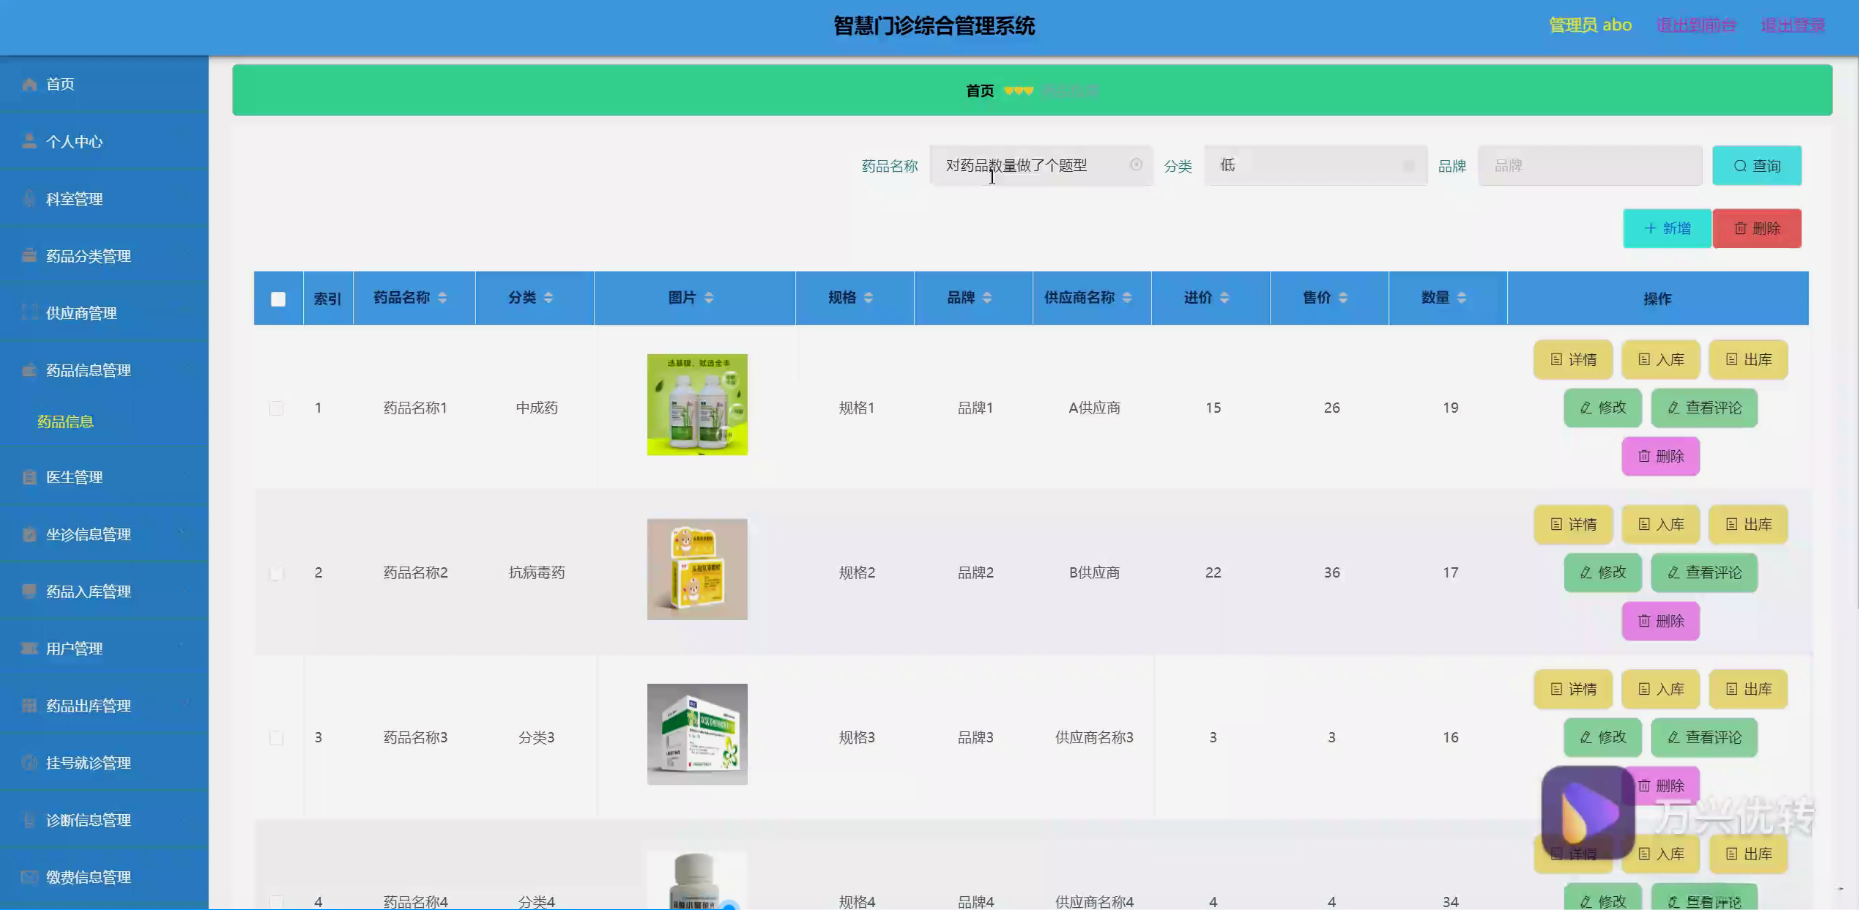Click 修改 to edit 药品名称1
The height and width of the screenshot is (910, 1859).
(x=1603, y=408)
